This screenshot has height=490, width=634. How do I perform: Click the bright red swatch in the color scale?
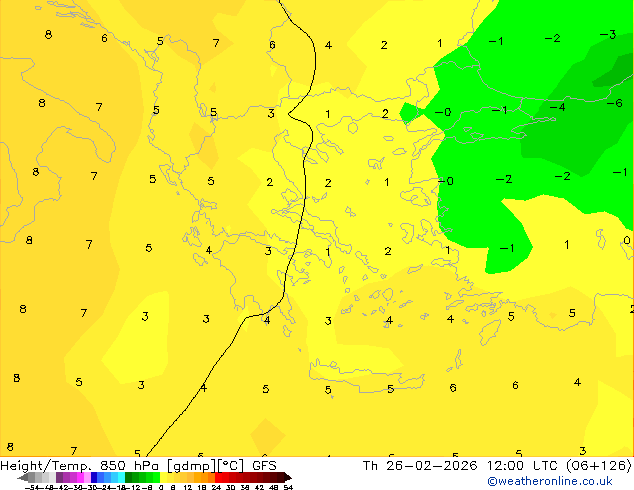pos(218,477)
